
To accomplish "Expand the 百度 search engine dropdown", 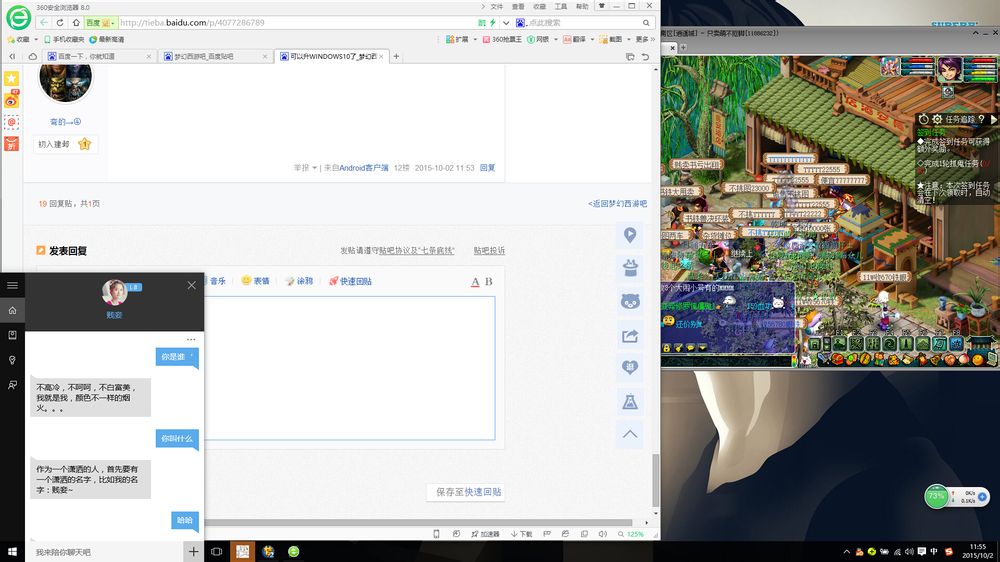I will [100, 22].
